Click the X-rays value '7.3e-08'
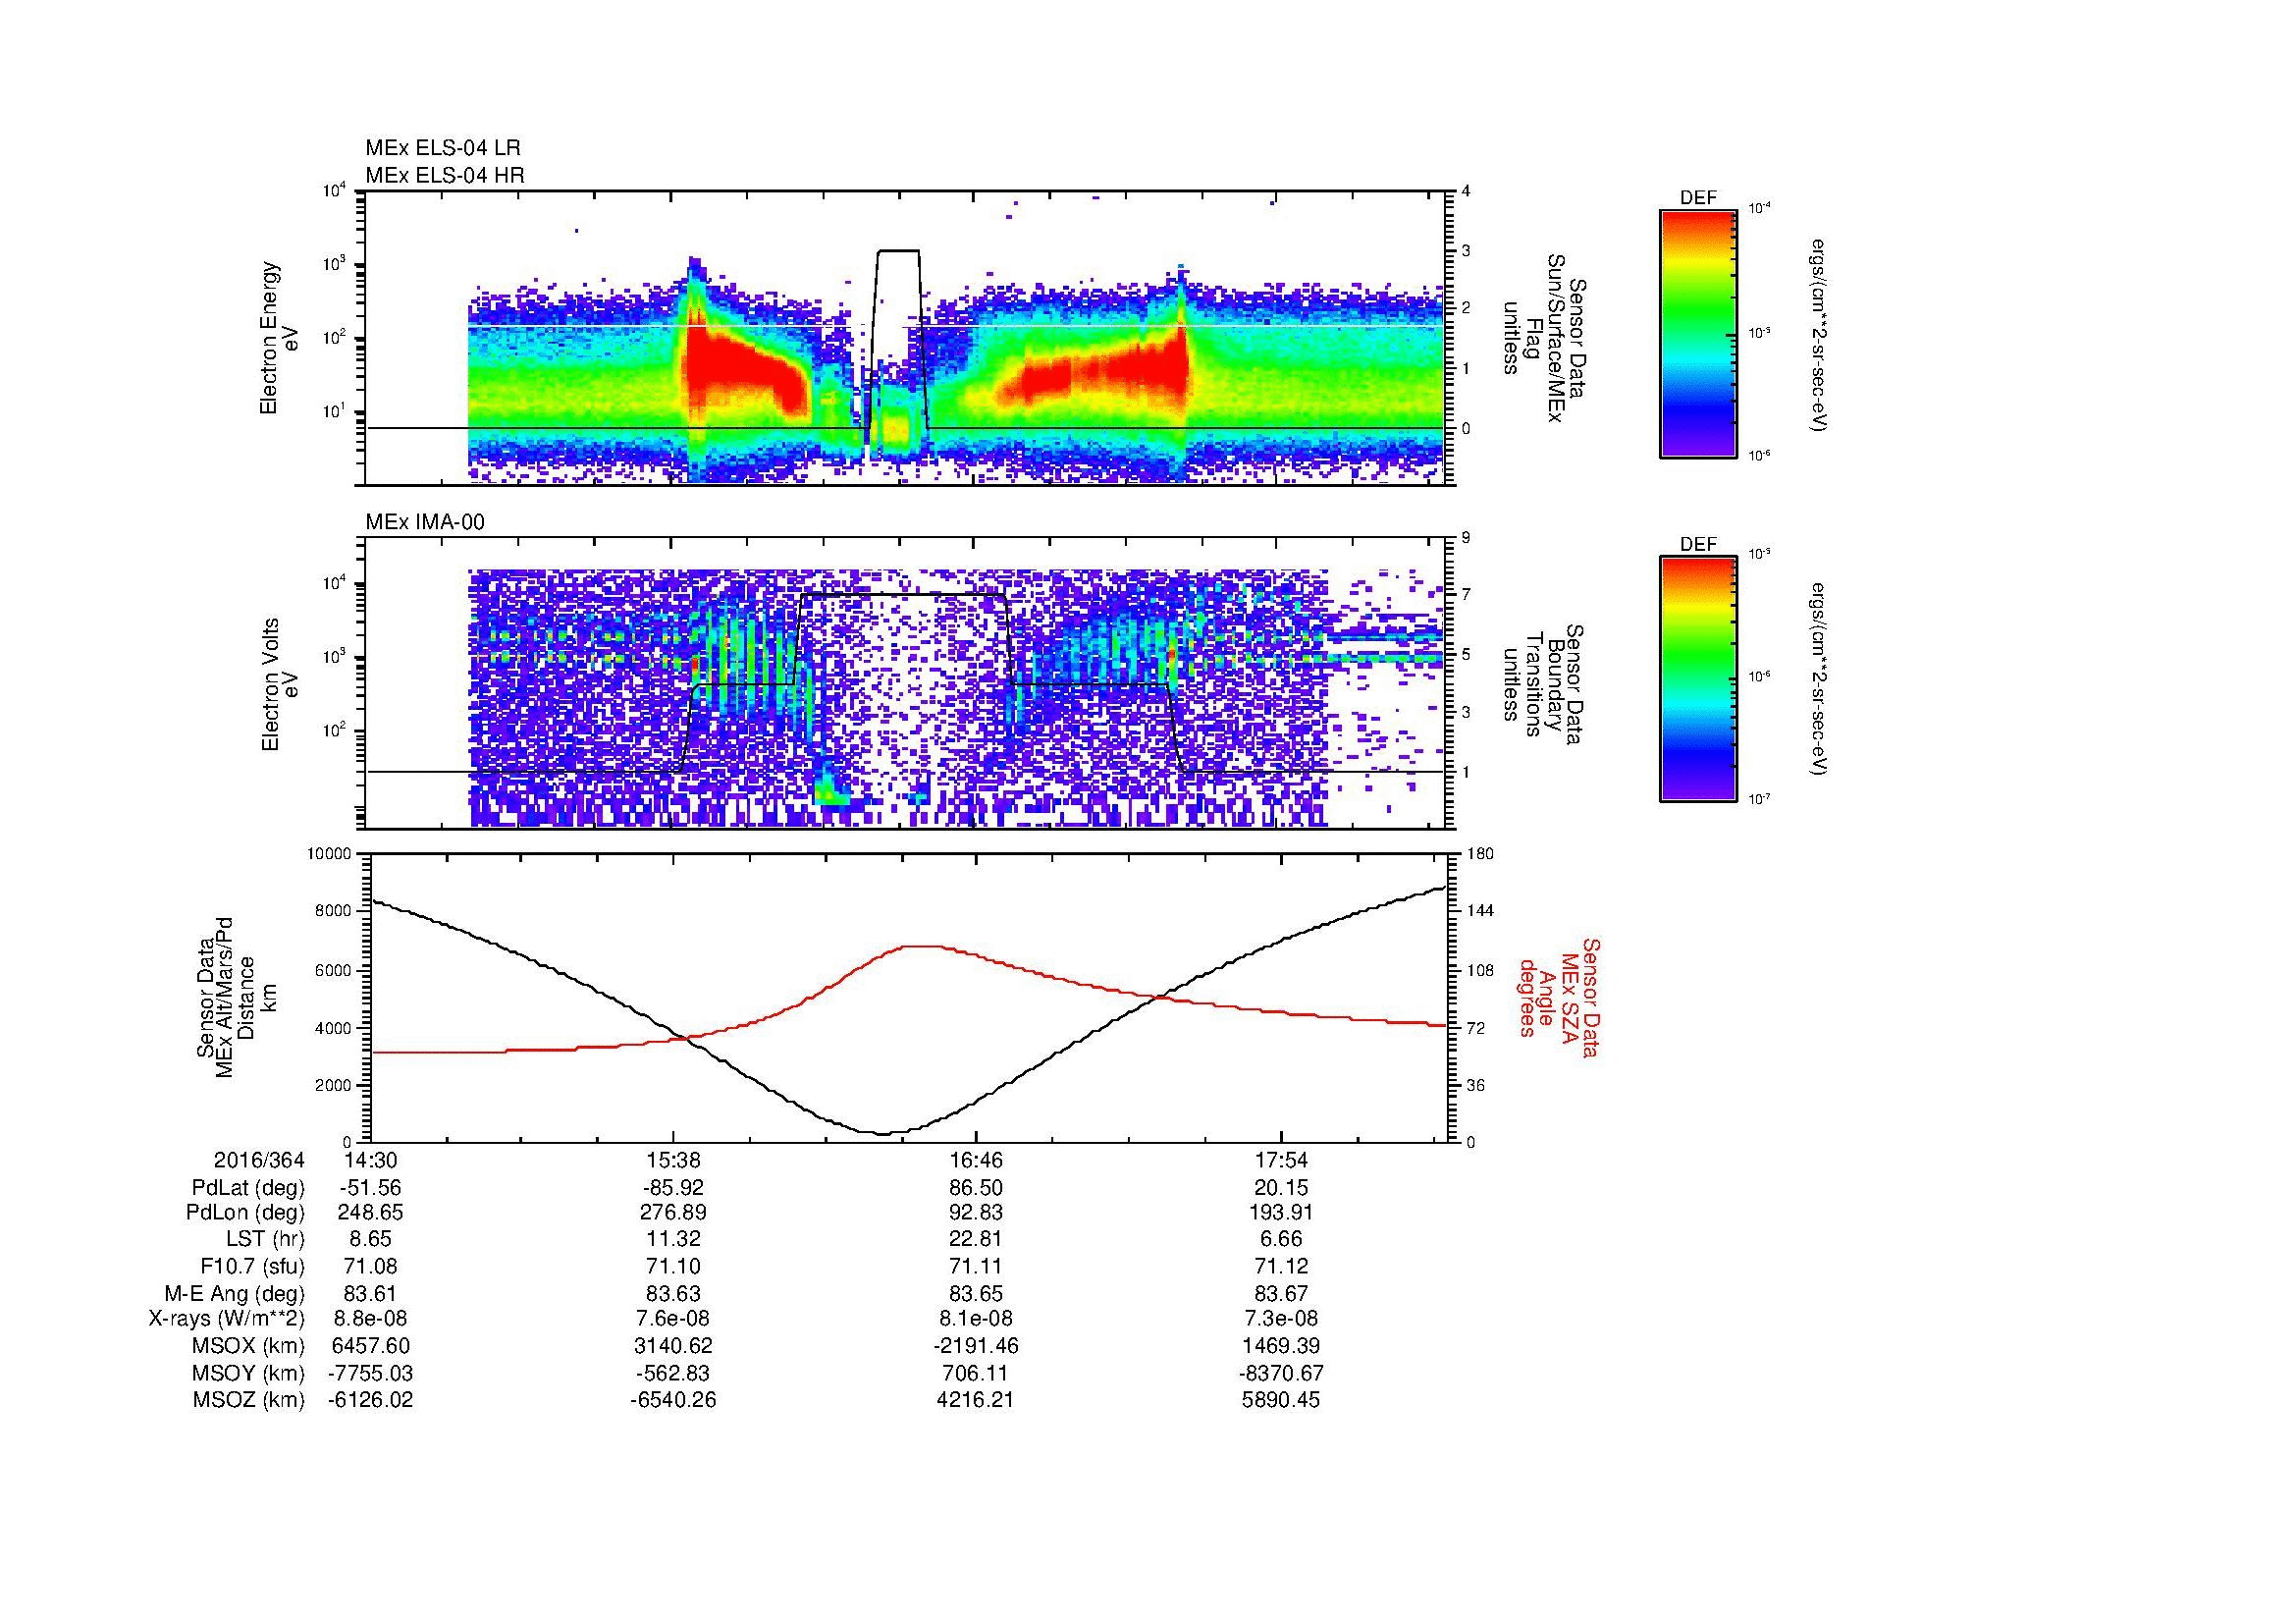The image size is (2296, 1623). click(1281, 1319)
